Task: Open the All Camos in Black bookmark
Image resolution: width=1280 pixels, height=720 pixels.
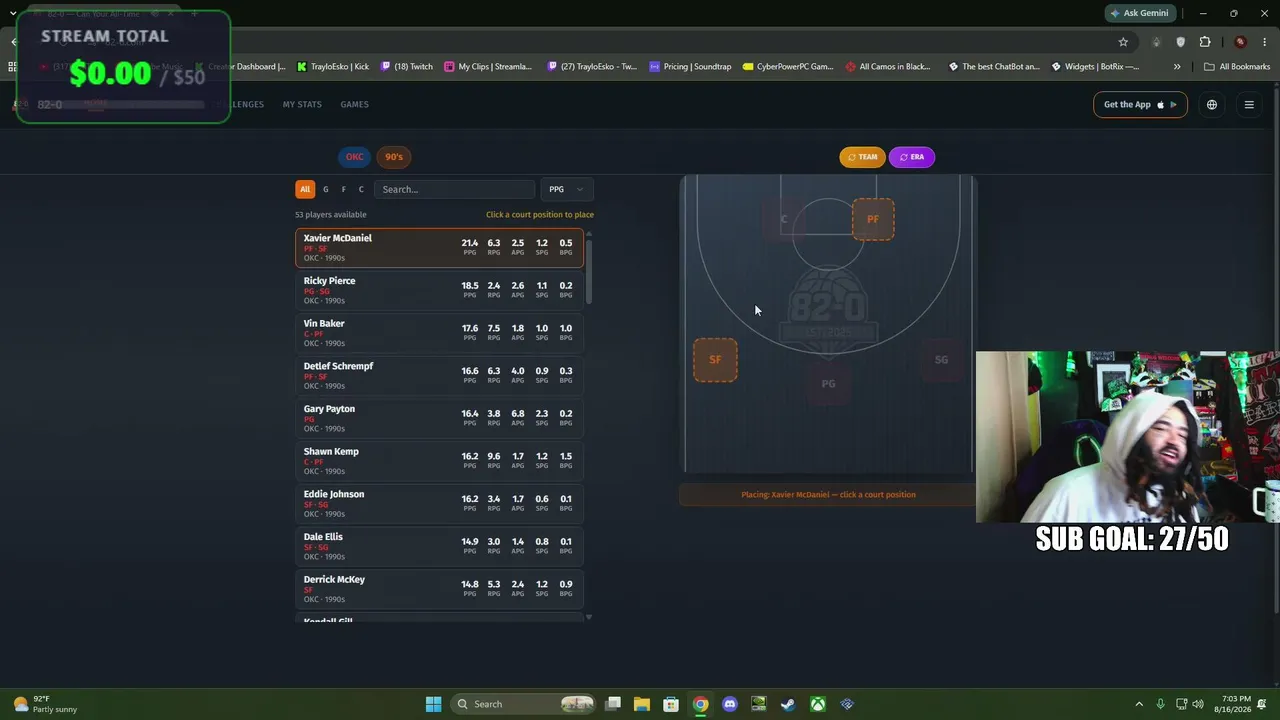Action: tap(888, 67)
